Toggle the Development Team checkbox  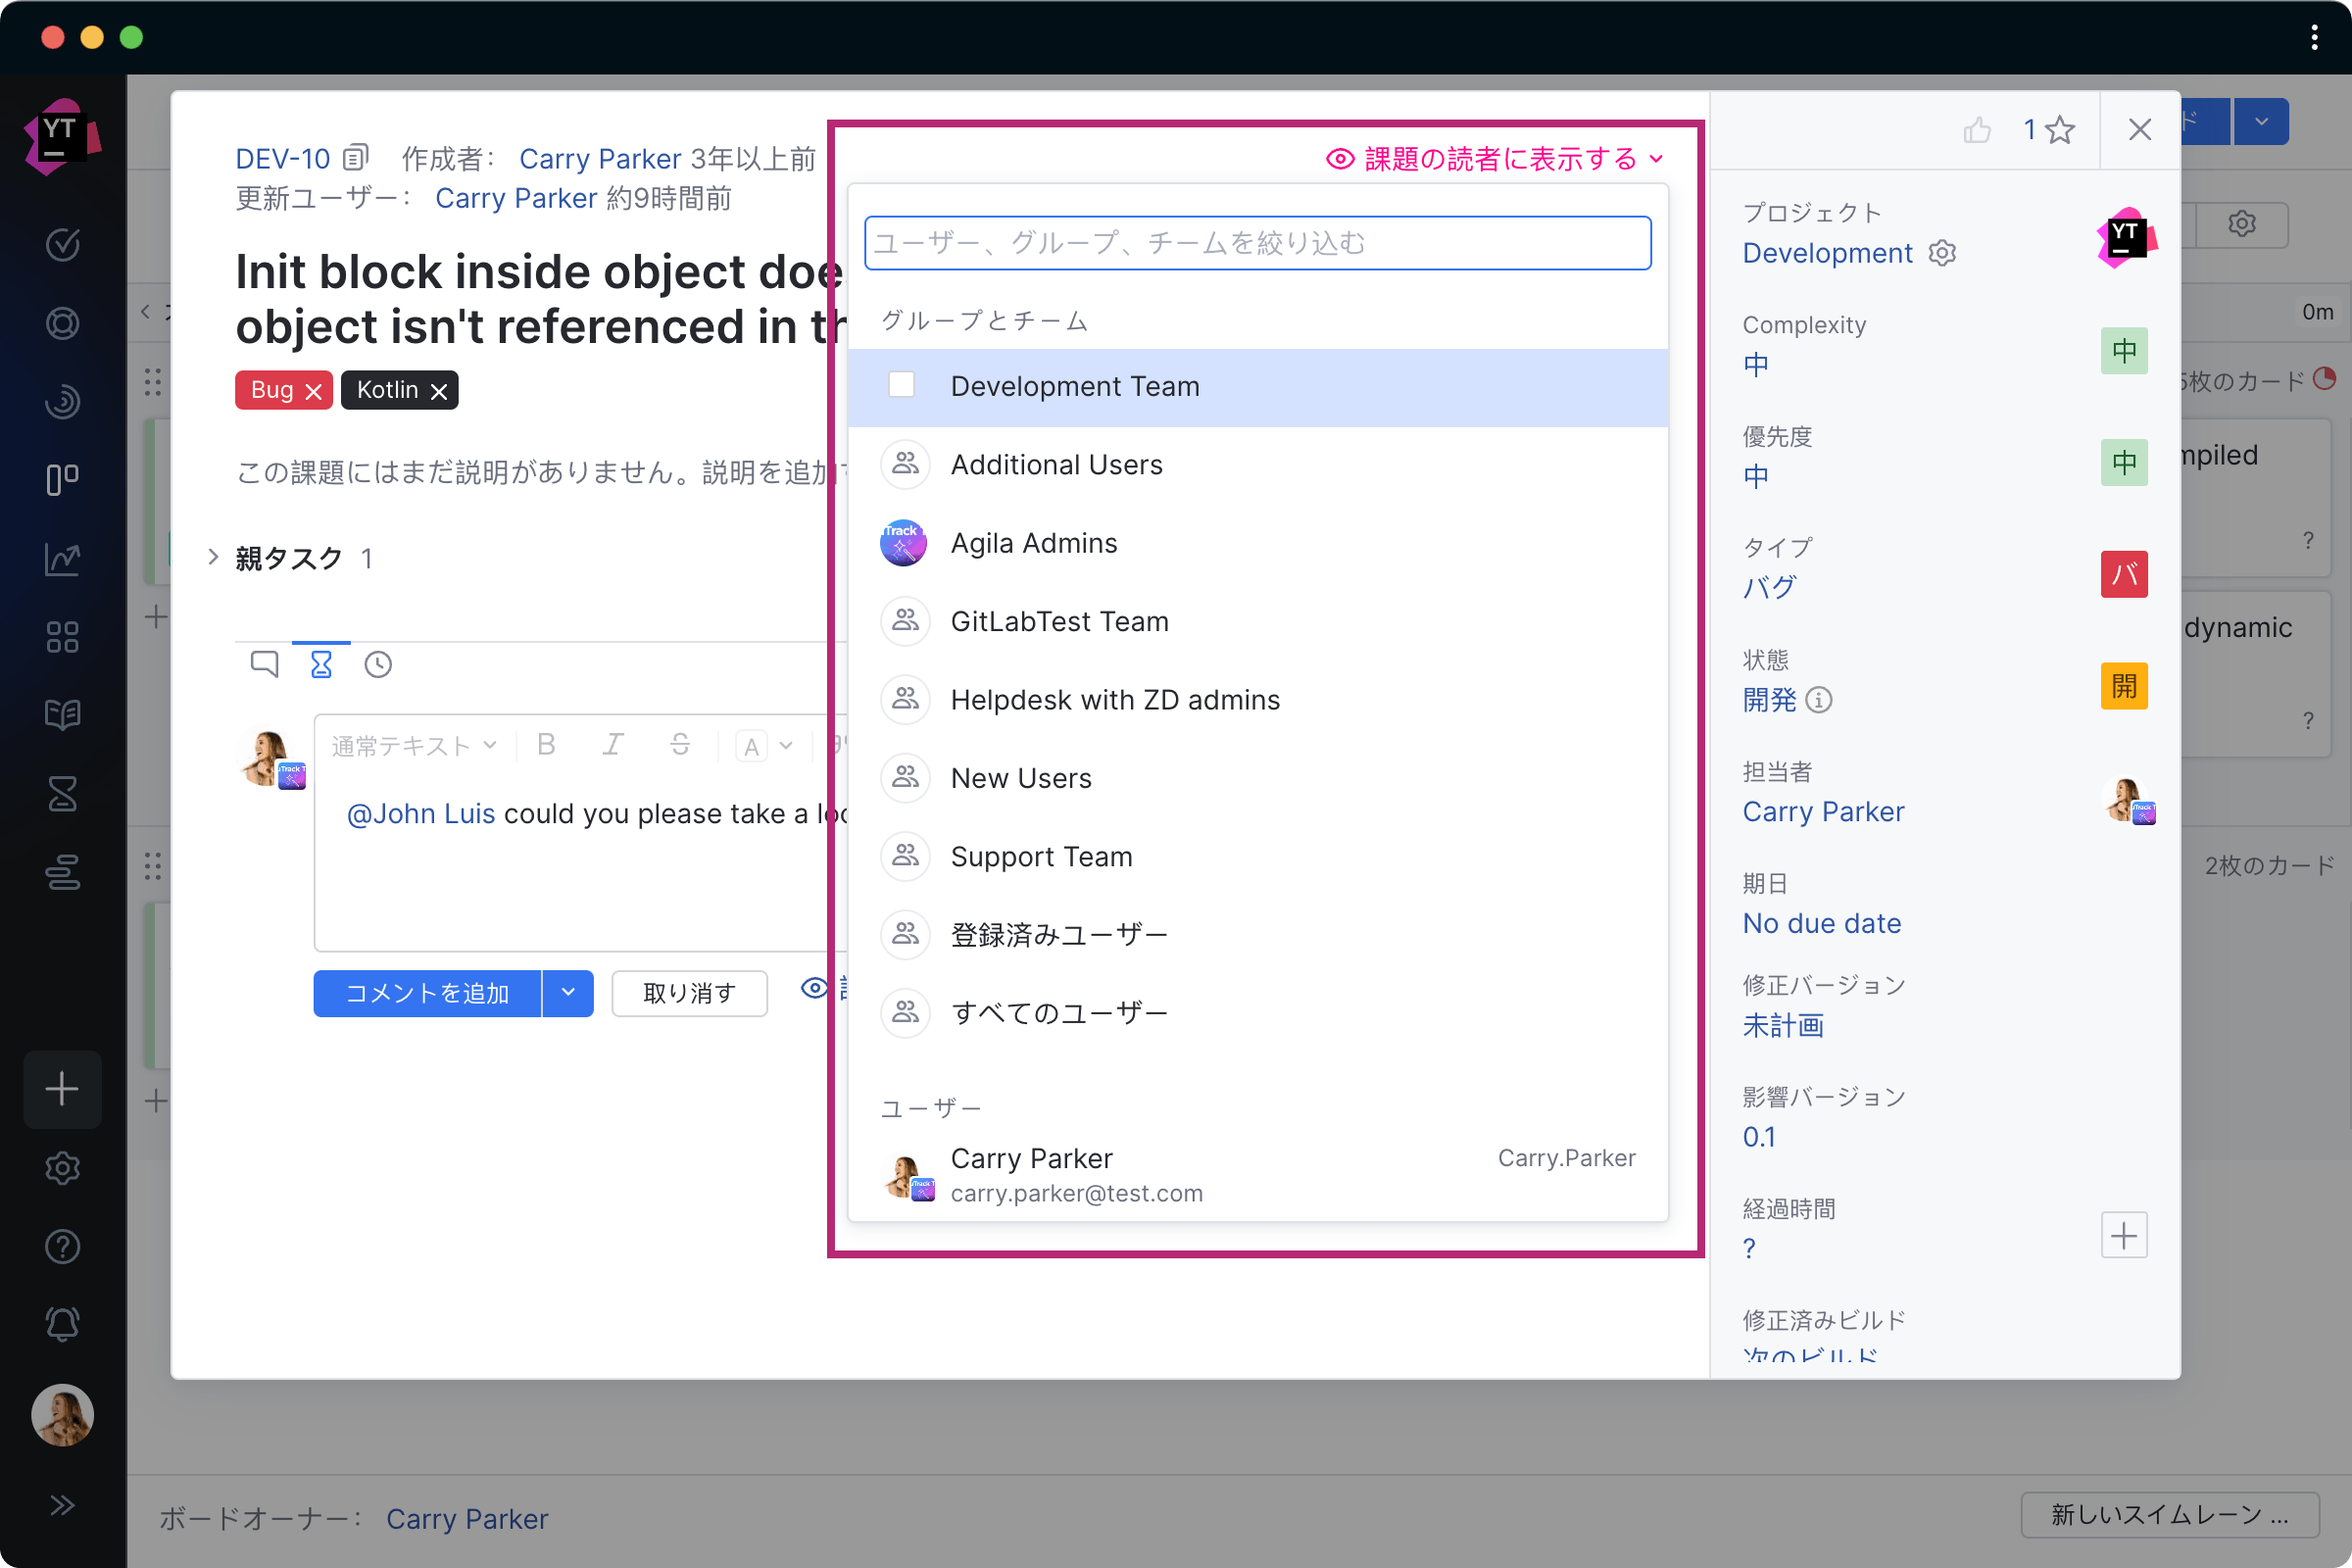point(902,385)
